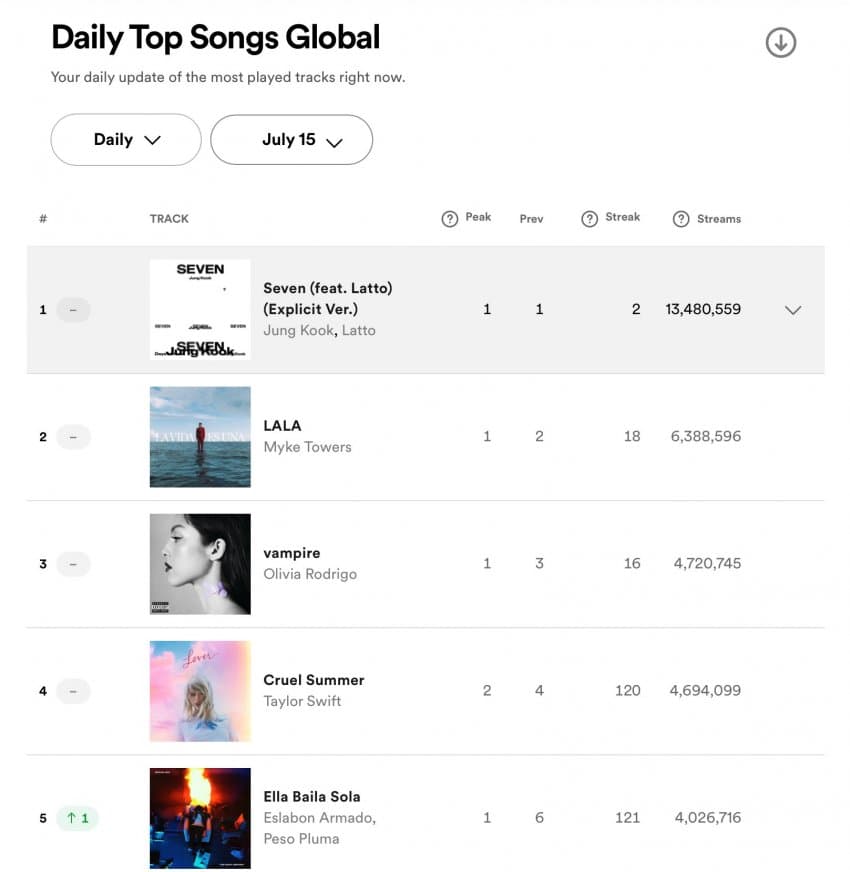Click the Streams help question-mark icon
The width and height of the screenshot is (850, 872).
(681, 219)
